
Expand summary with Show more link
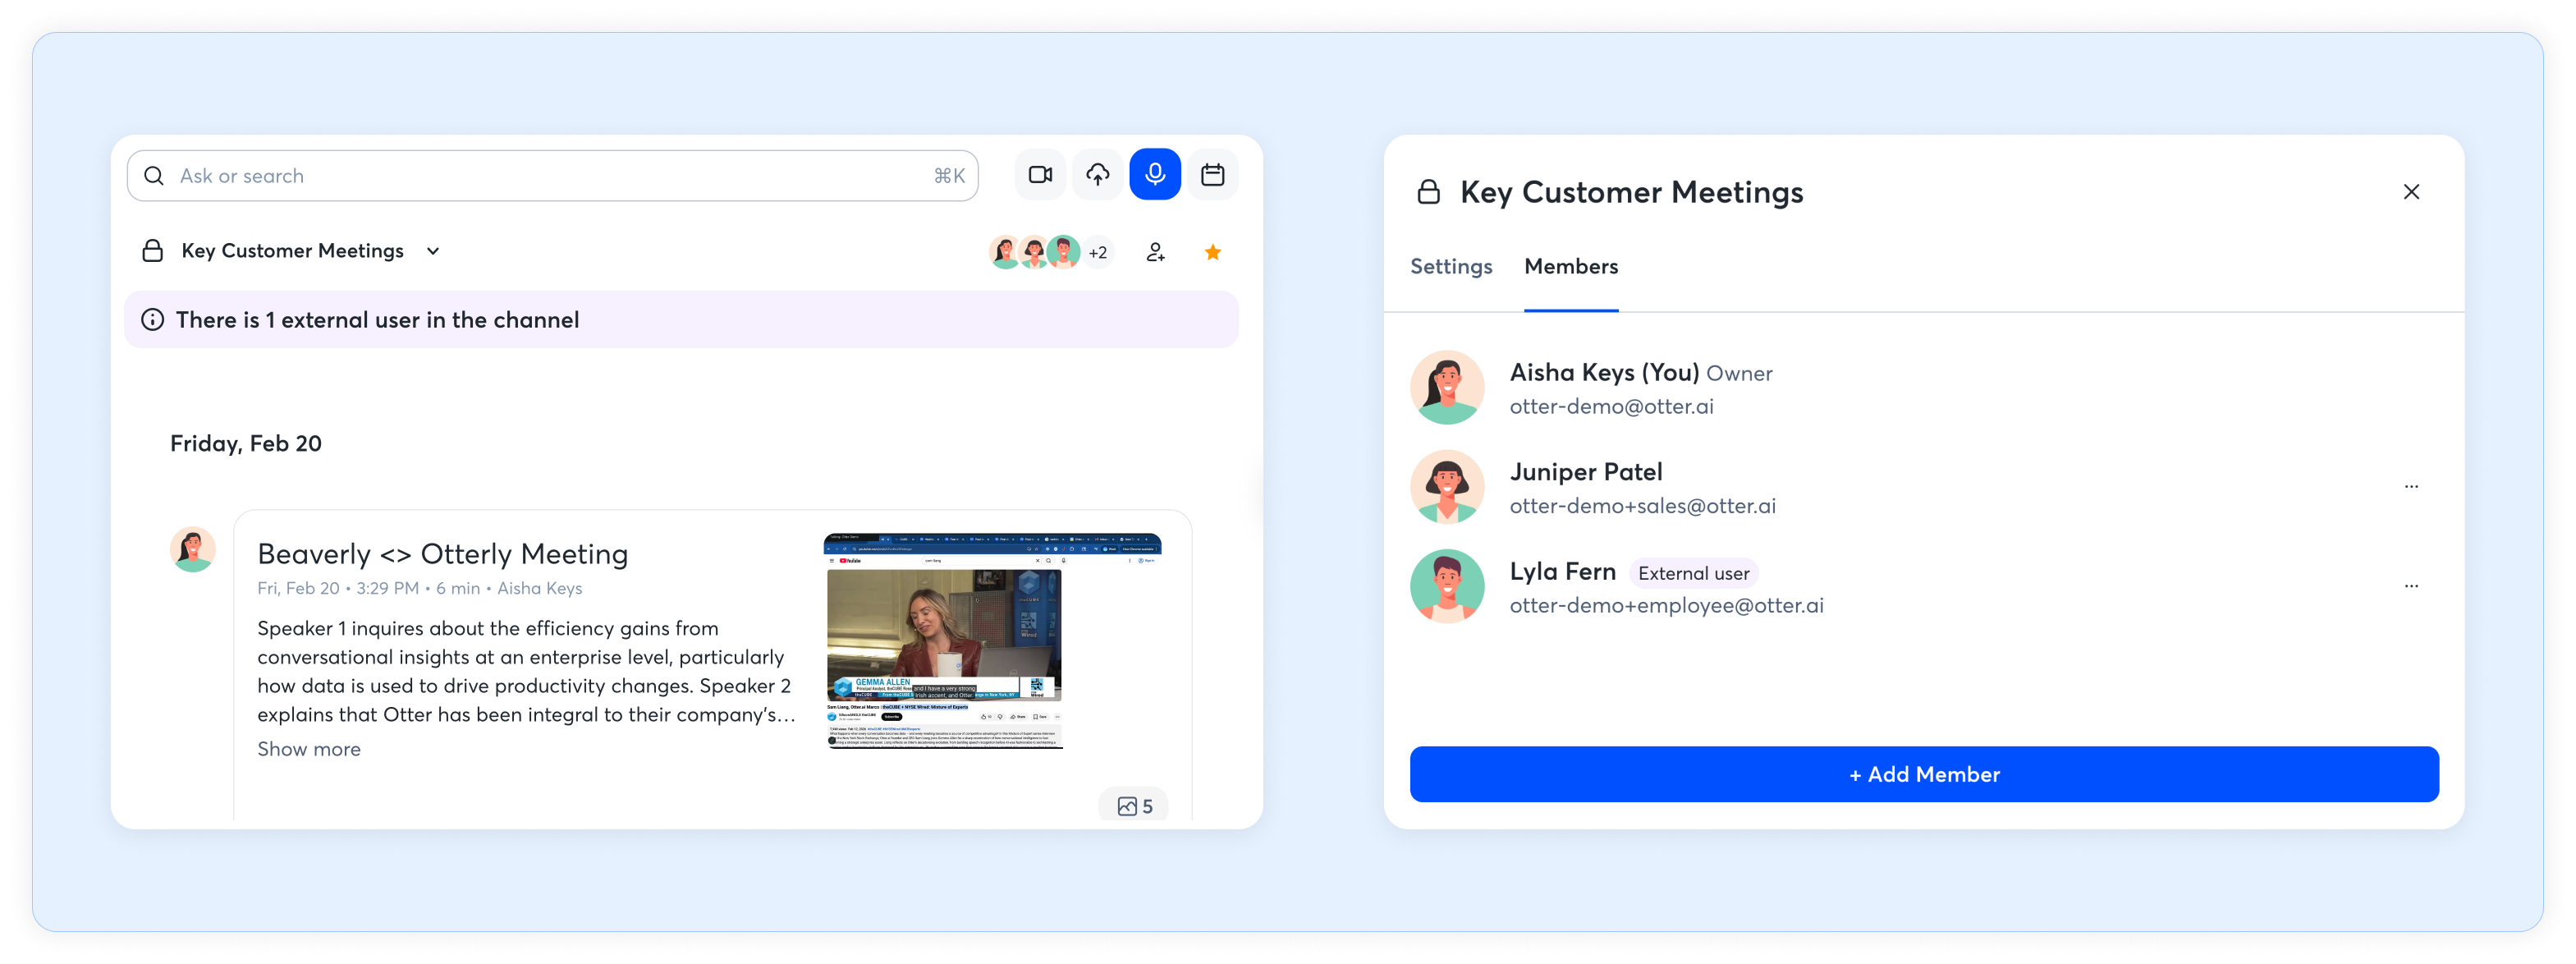point(308,749)
